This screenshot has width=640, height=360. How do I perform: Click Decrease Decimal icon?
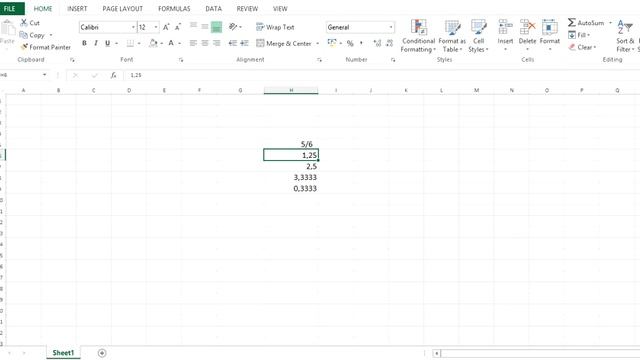389,43
